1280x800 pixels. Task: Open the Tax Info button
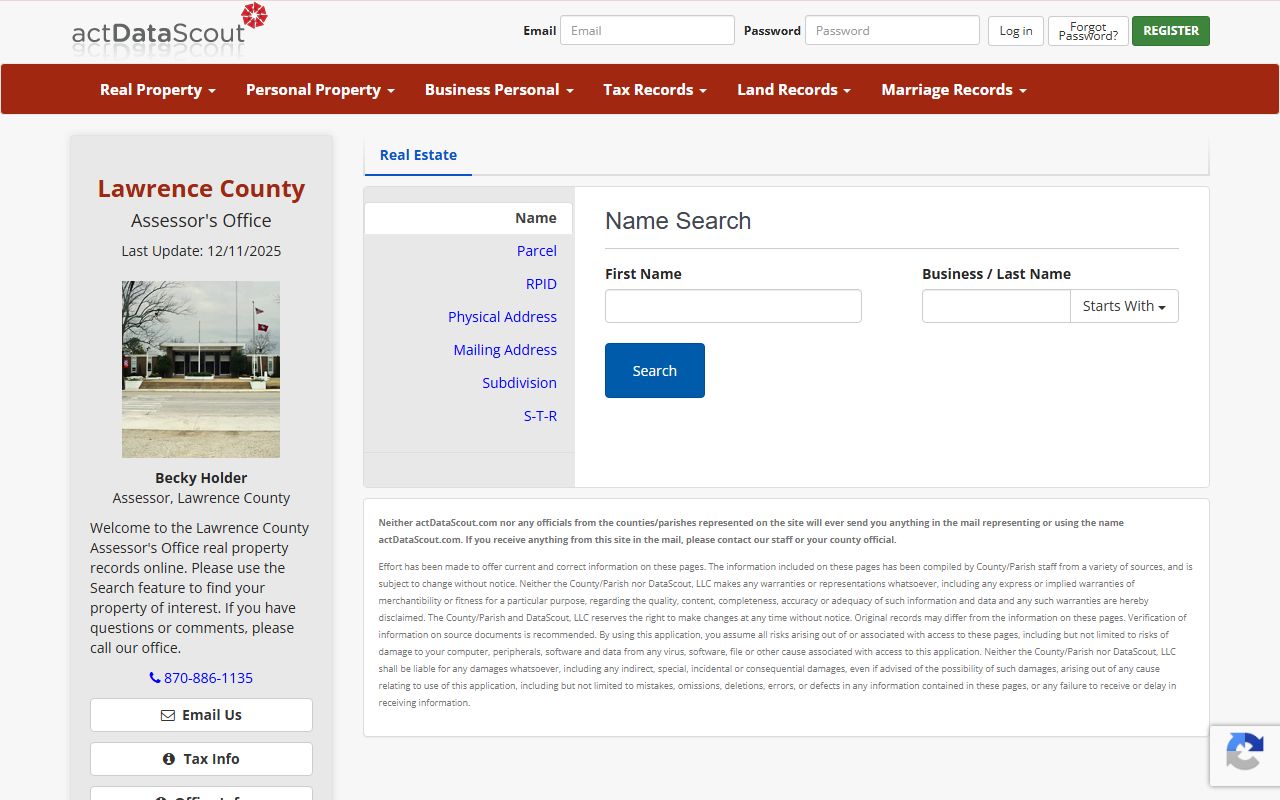click(201, 759)
